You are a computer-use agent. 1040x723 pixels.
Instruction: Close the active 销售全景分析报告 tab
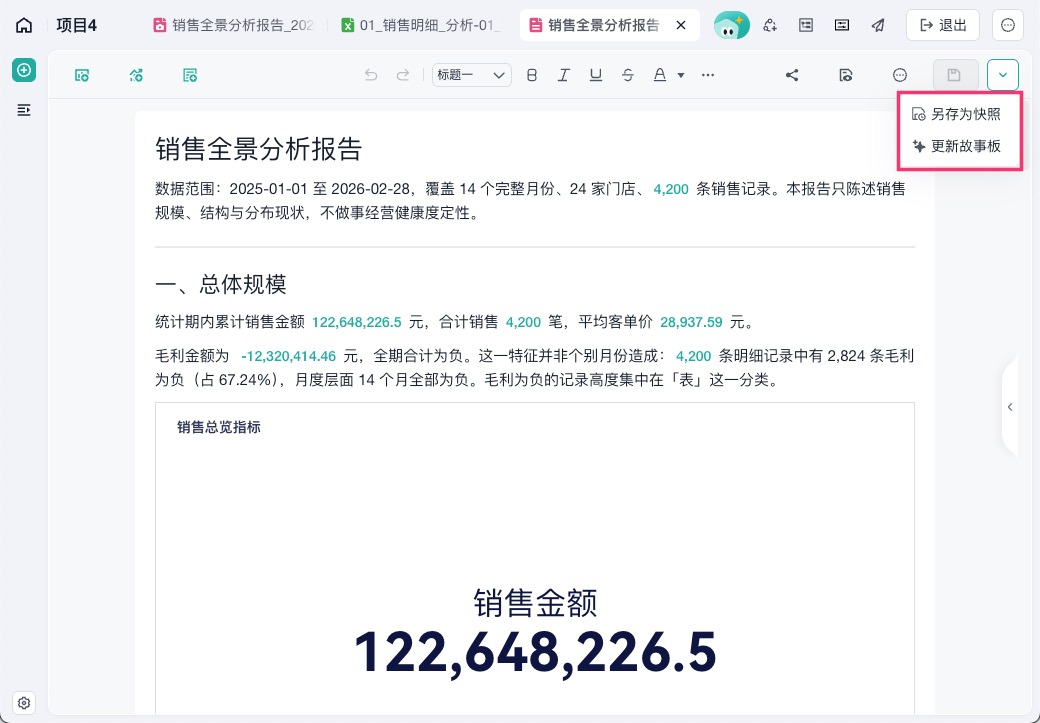681,26
